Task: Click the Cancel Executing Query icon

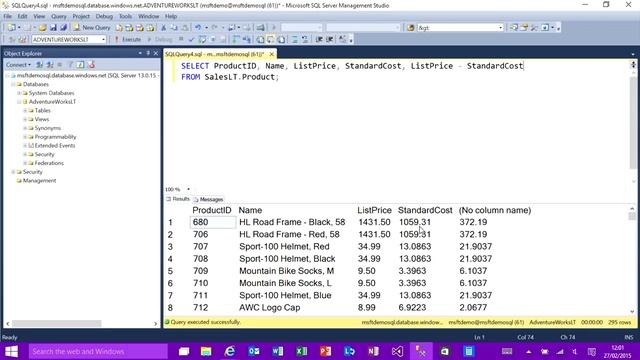Action: coord(181,40)
